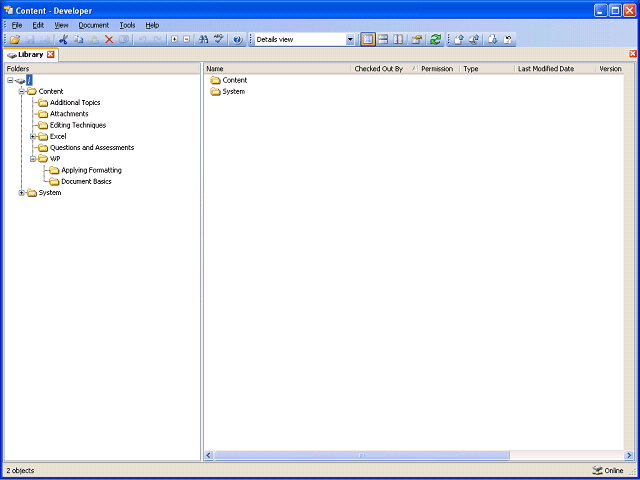
Task: Select Editing Techniques folder in tree
Action: (78, 125)
